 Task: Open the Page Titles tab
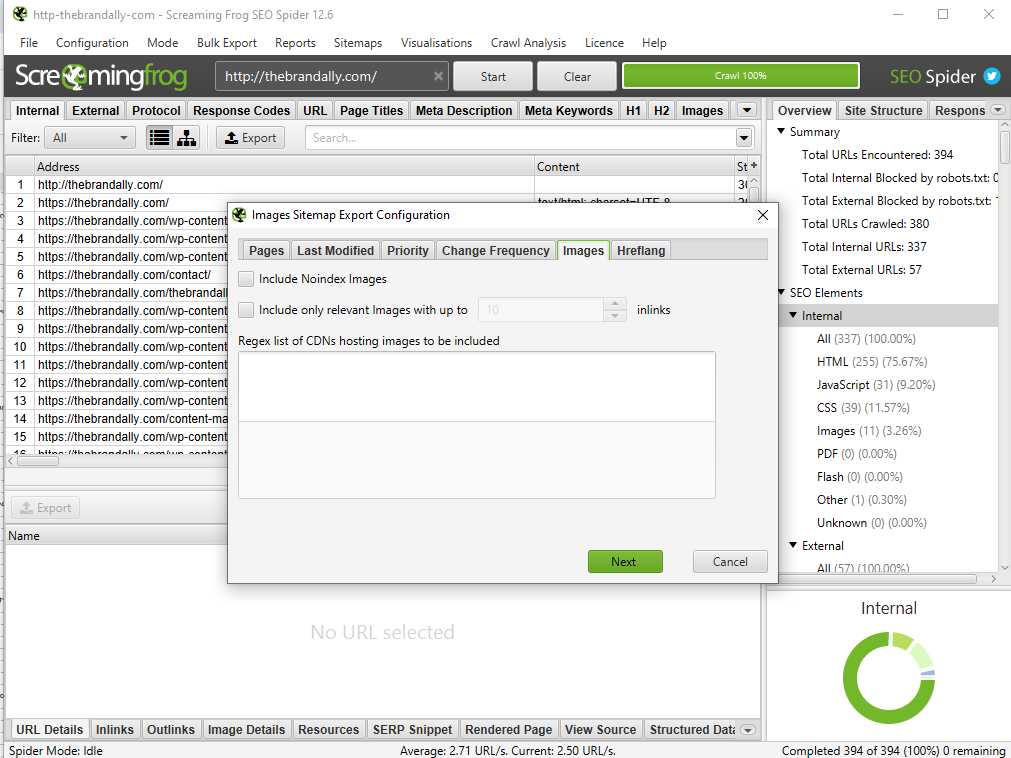tap(371, 110)
